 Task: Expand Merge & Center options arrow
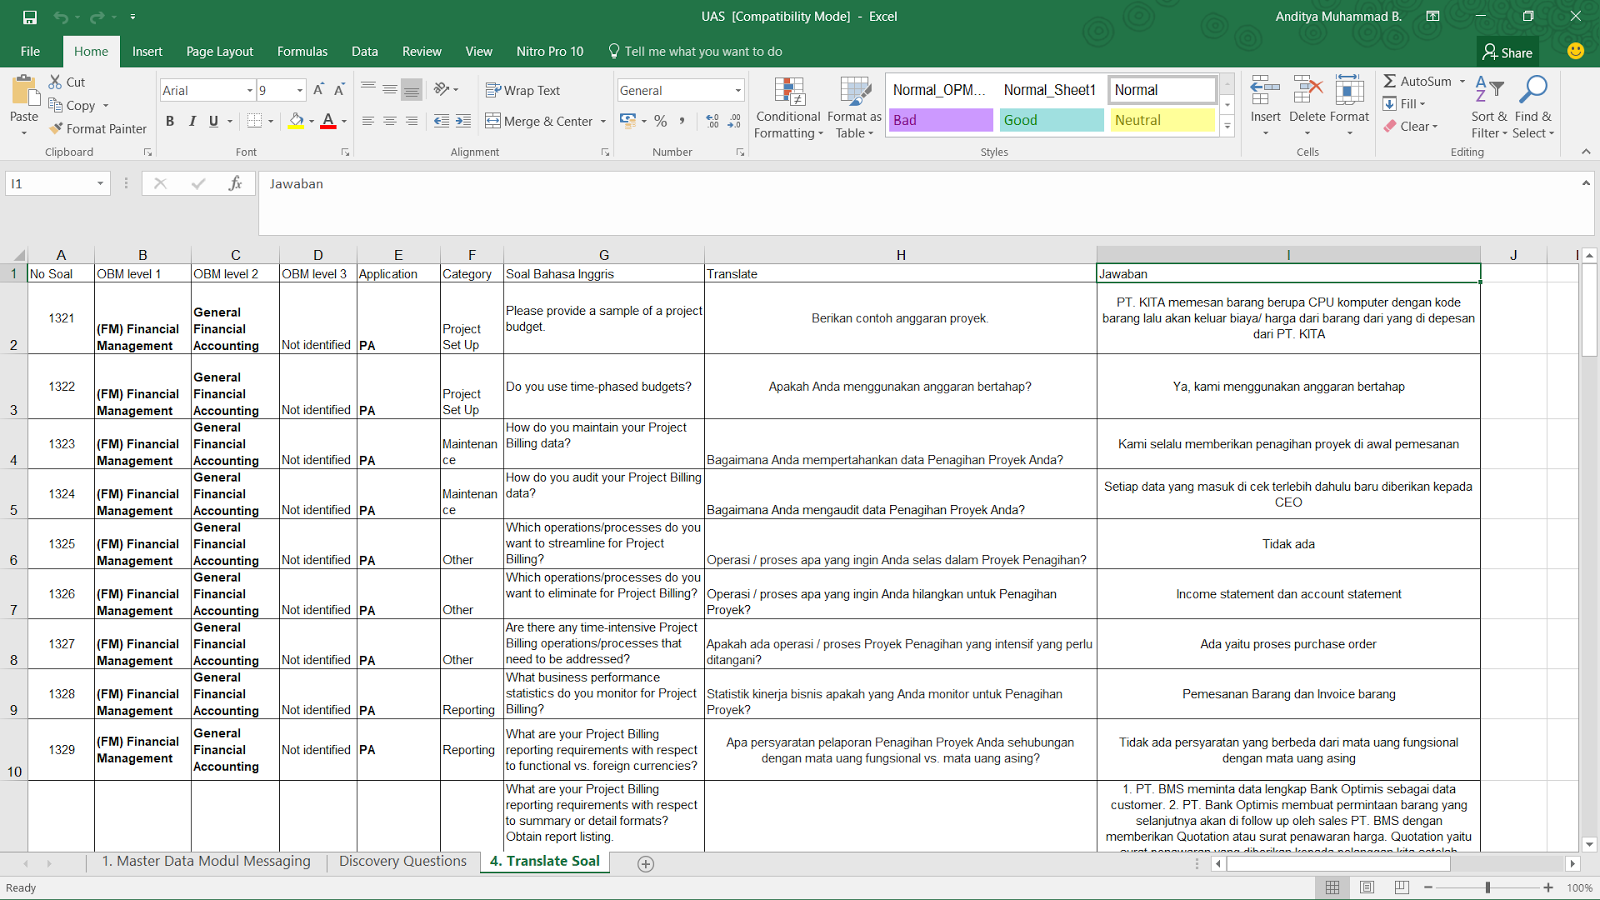603,122
